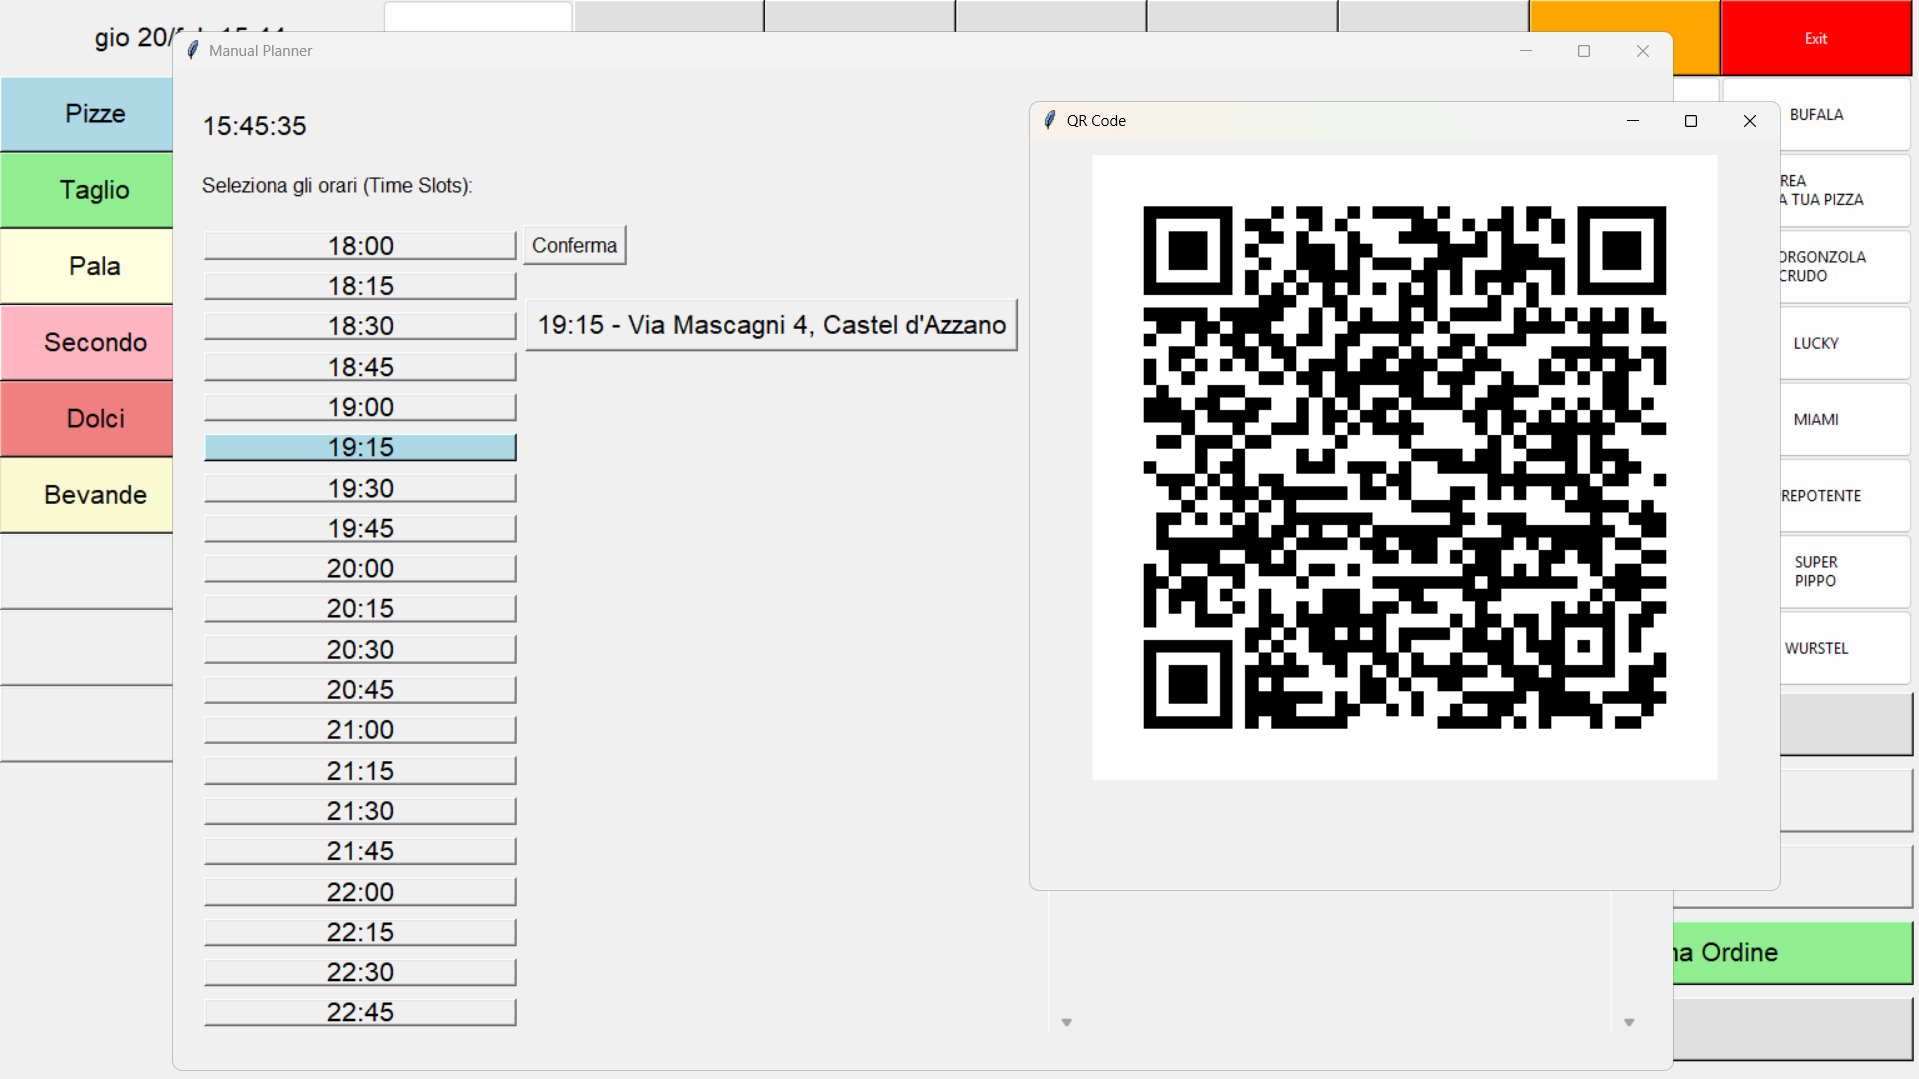The image size is (1919, 1079).
Task: Click the QR code image
Action: [1404, 467]
